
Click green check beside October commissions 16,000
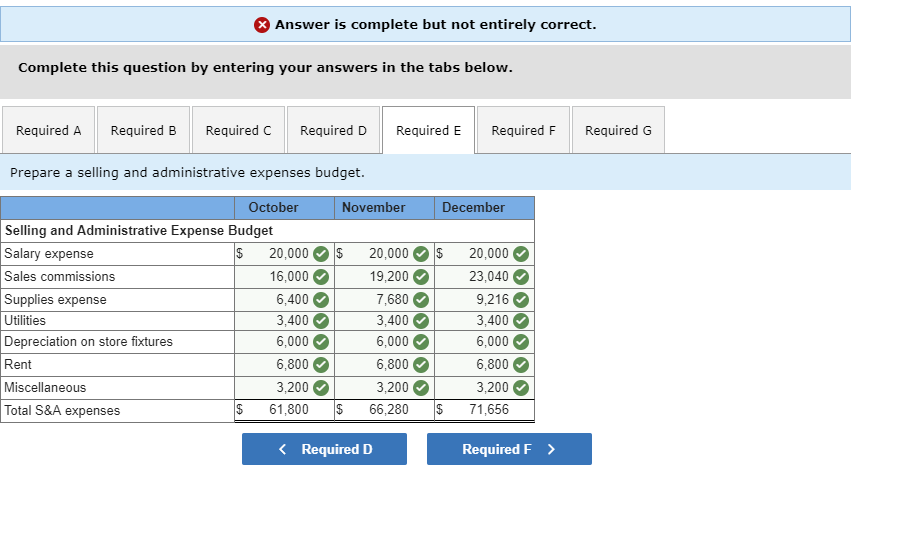click(x=321, y=277)
